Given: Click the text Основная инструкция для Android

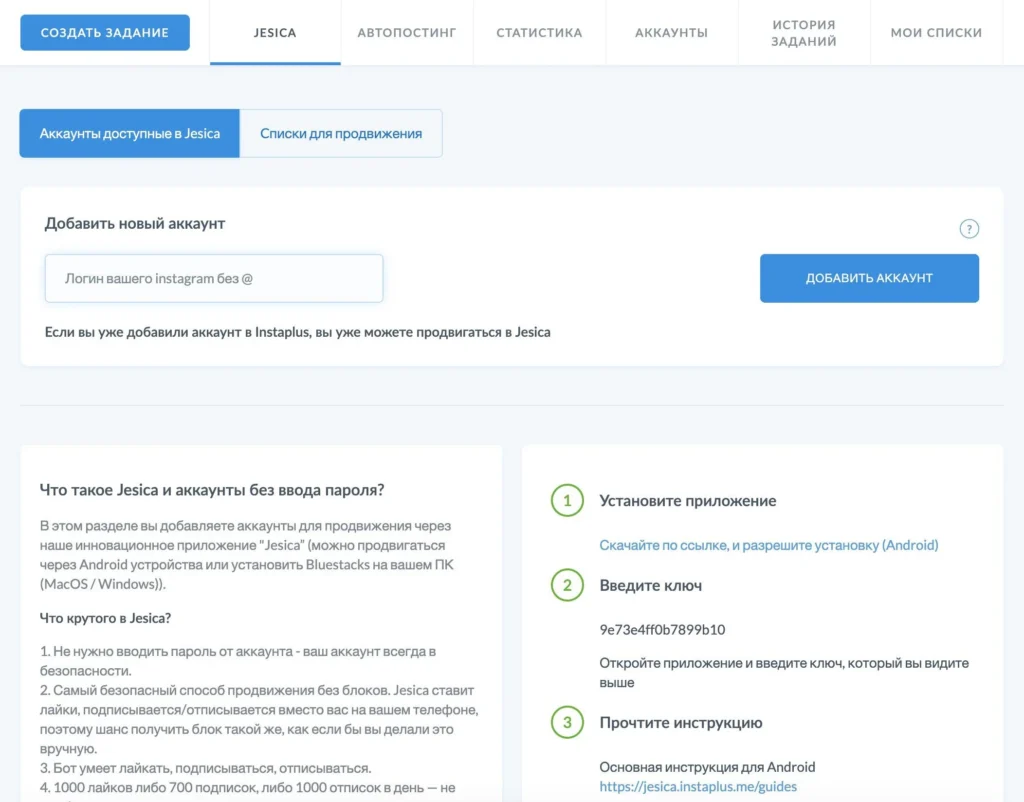Looking at the screenshot, I should click(707, 767).
